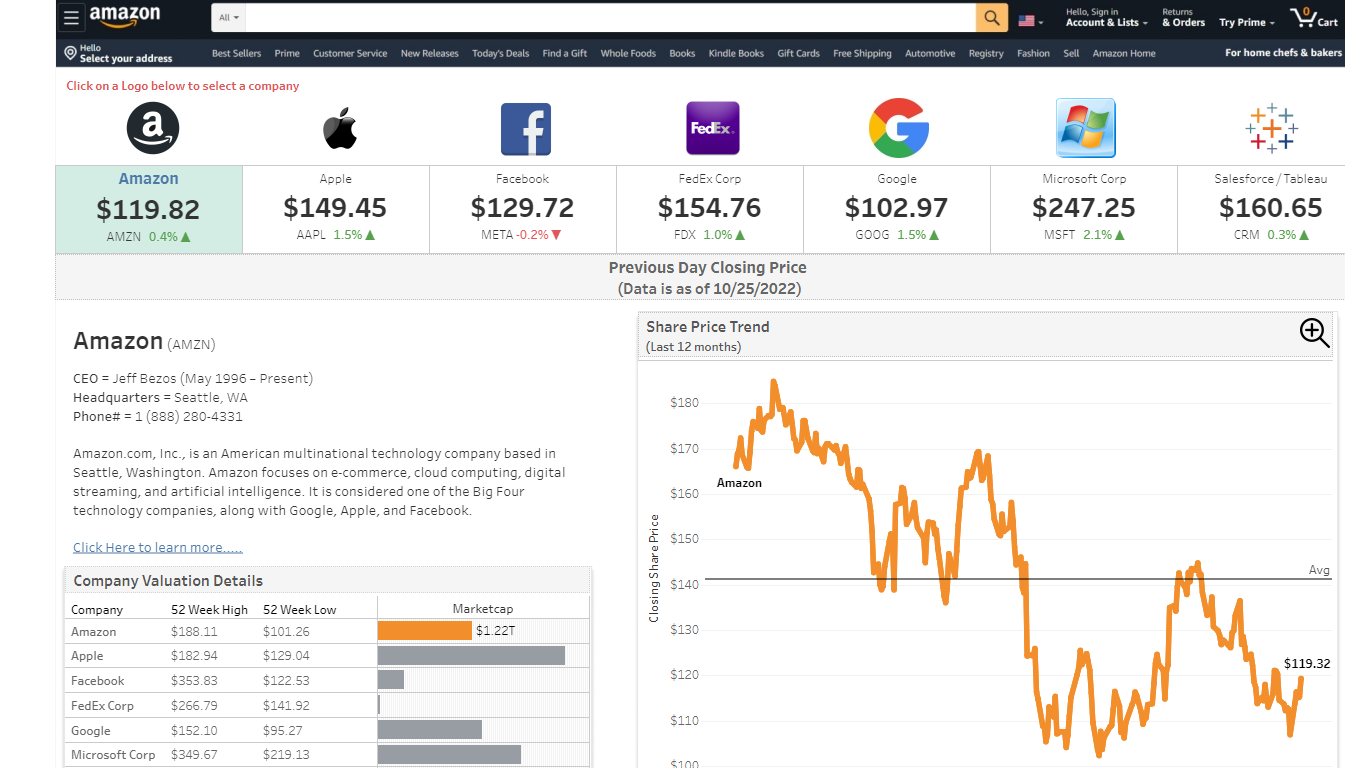Click the 'Click Here to learn more' link
This screenshot has height=768, width=1366.
click(157, 547)
